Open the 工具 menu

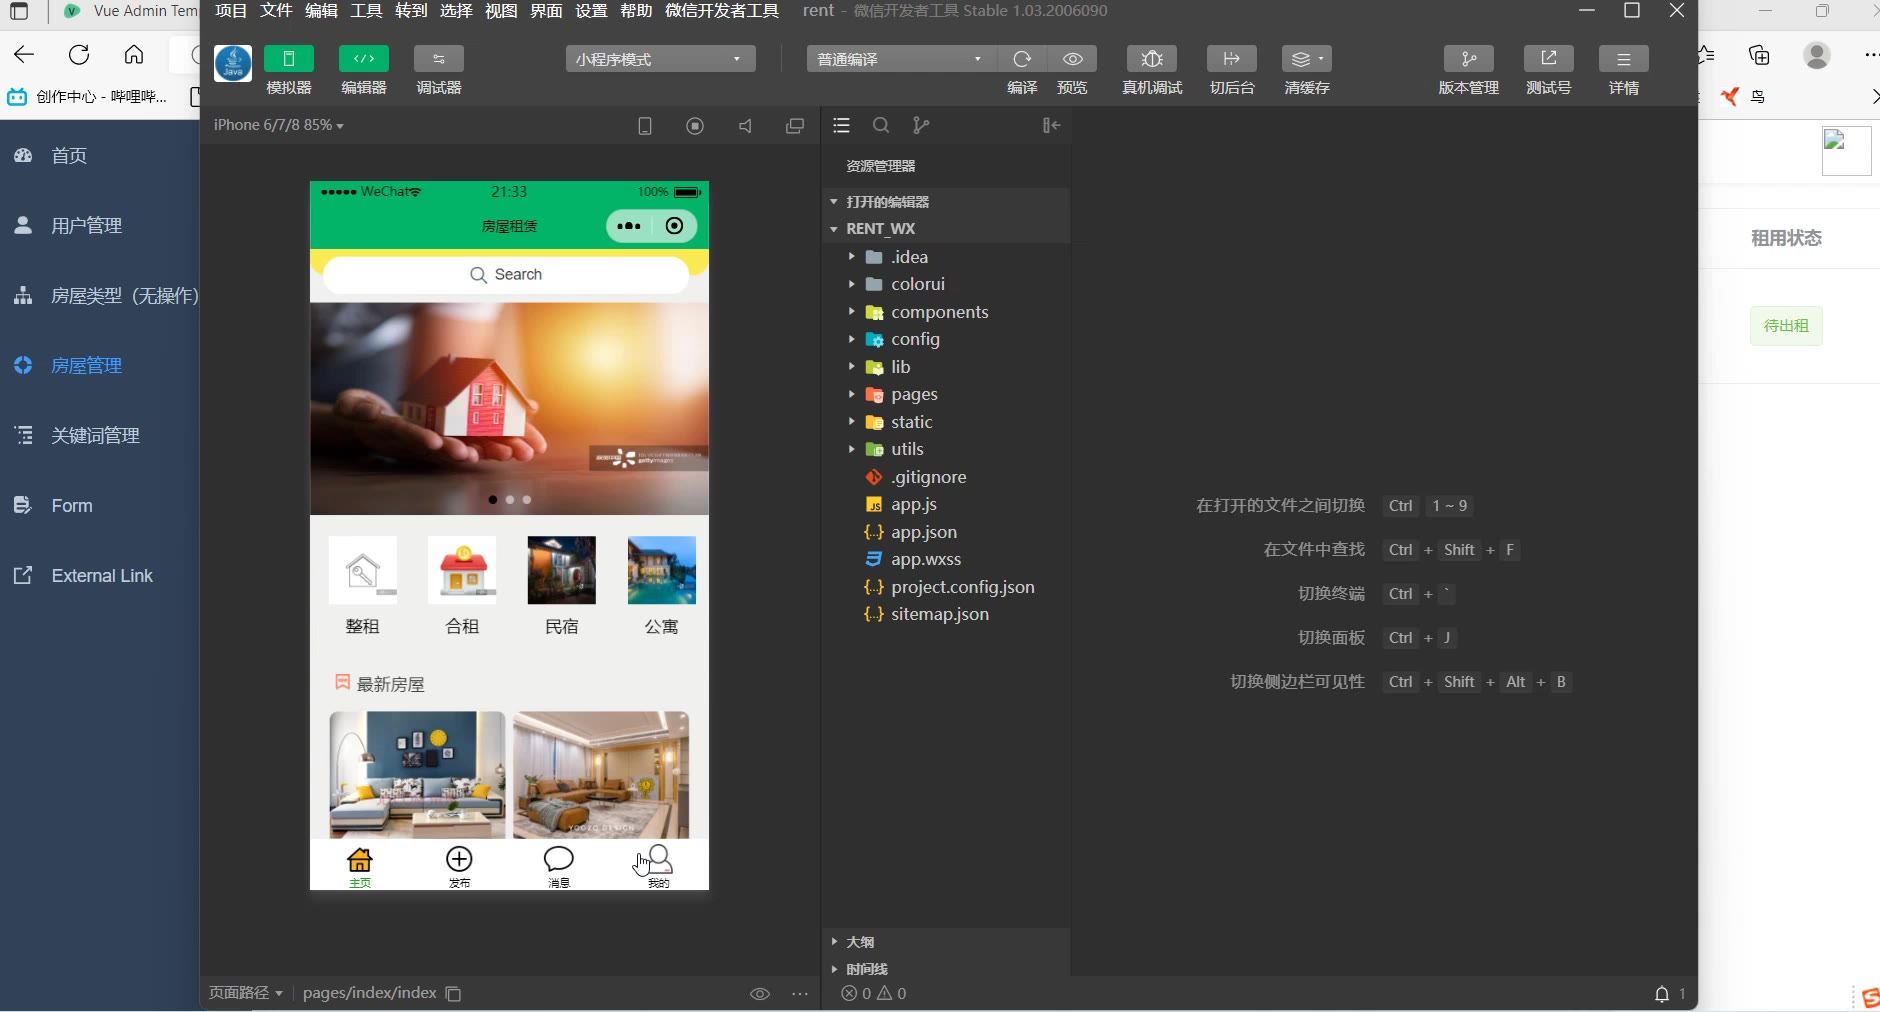coord(366,11)
